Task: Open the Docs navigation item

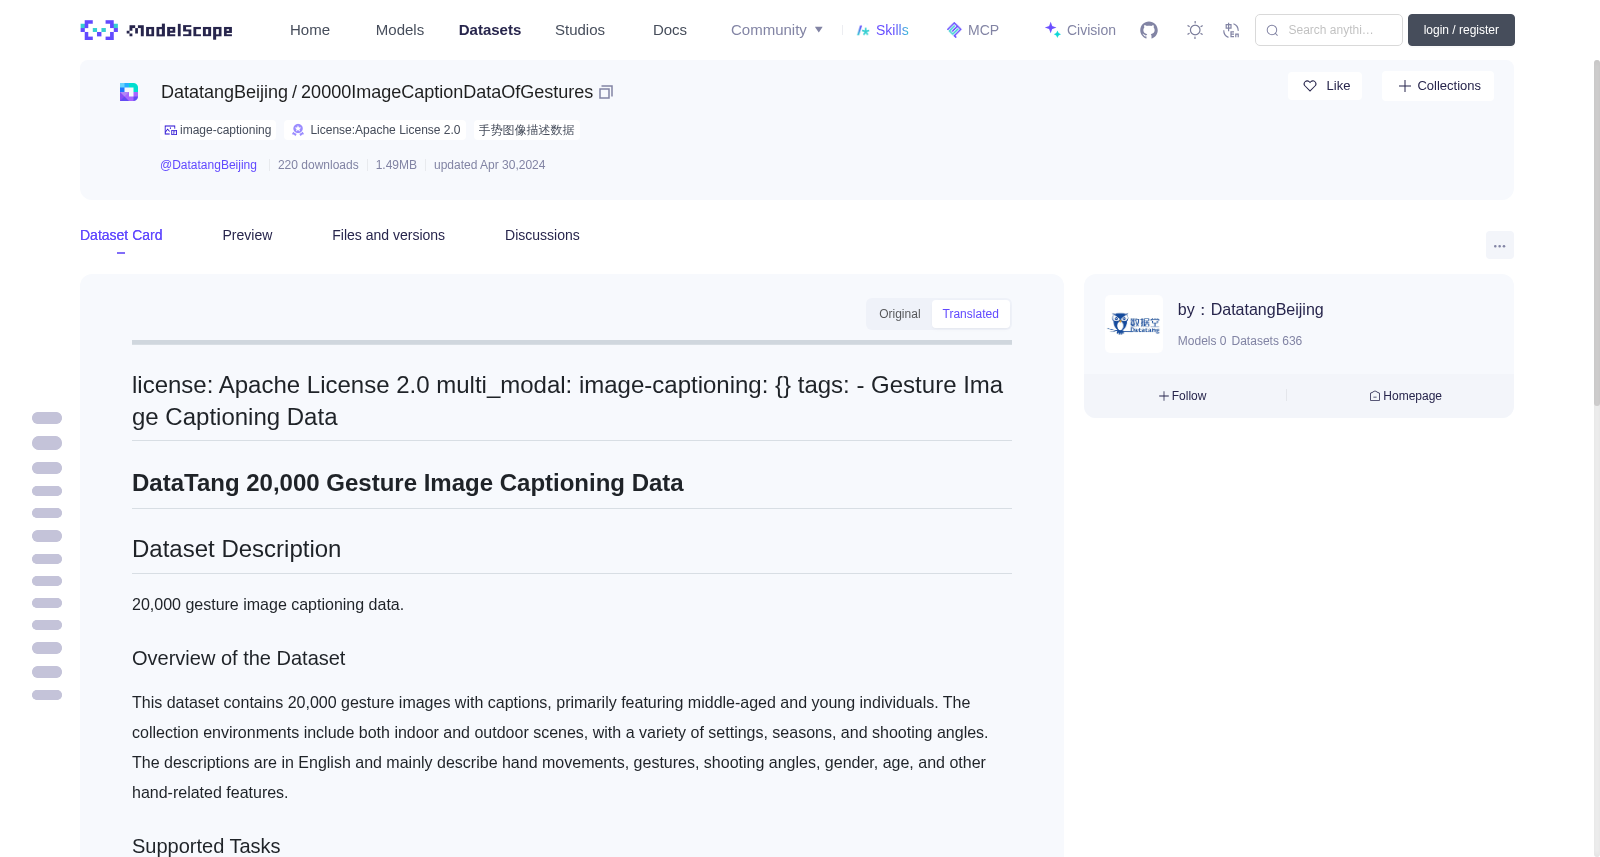Action: click(670, 30)
